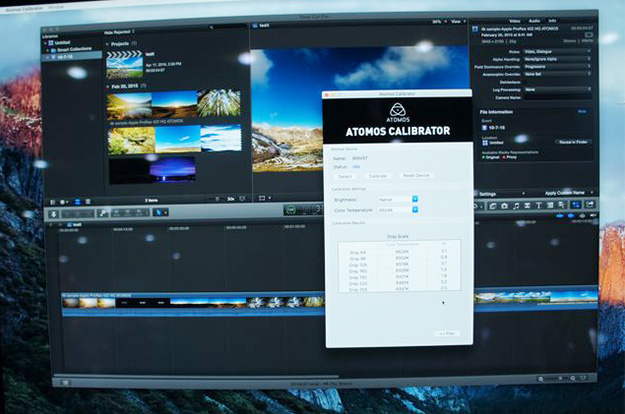
Task: Click Reveal in Finder button
Action: [573, 142]
